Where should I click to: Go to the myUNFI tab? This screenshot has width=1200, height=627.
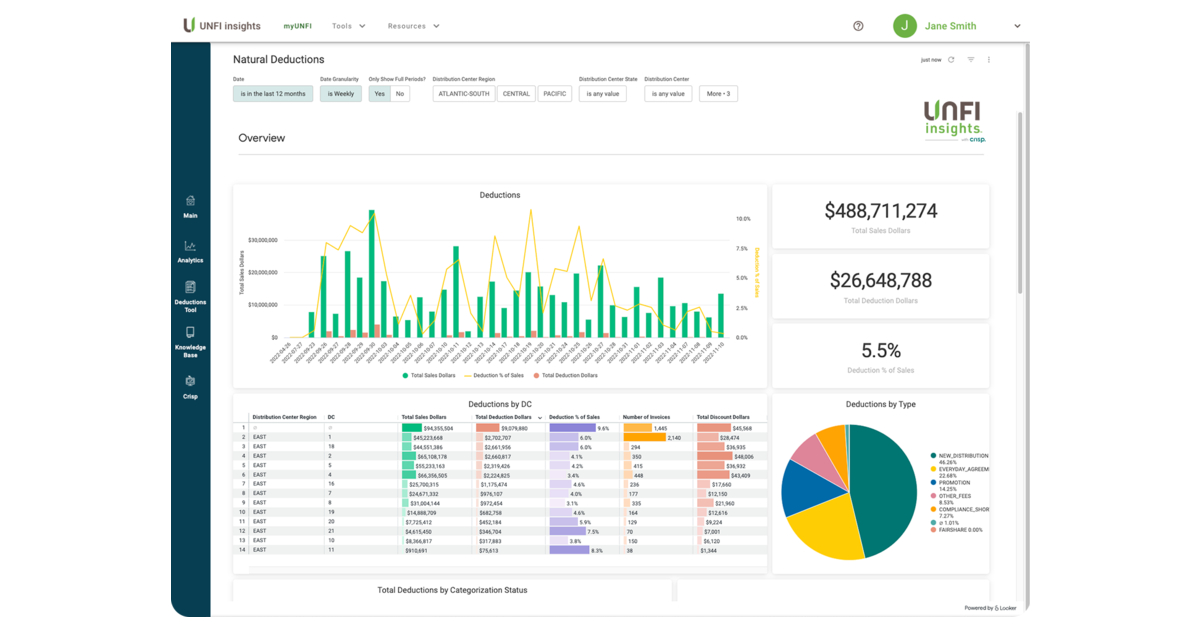[295, 26]
